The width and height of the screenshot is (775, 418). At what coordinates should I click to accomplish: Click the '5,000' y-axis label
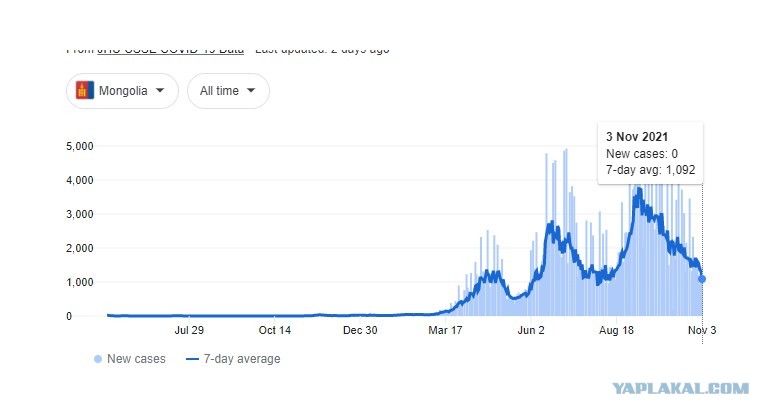pyautogui.click(x=80, y=146)
